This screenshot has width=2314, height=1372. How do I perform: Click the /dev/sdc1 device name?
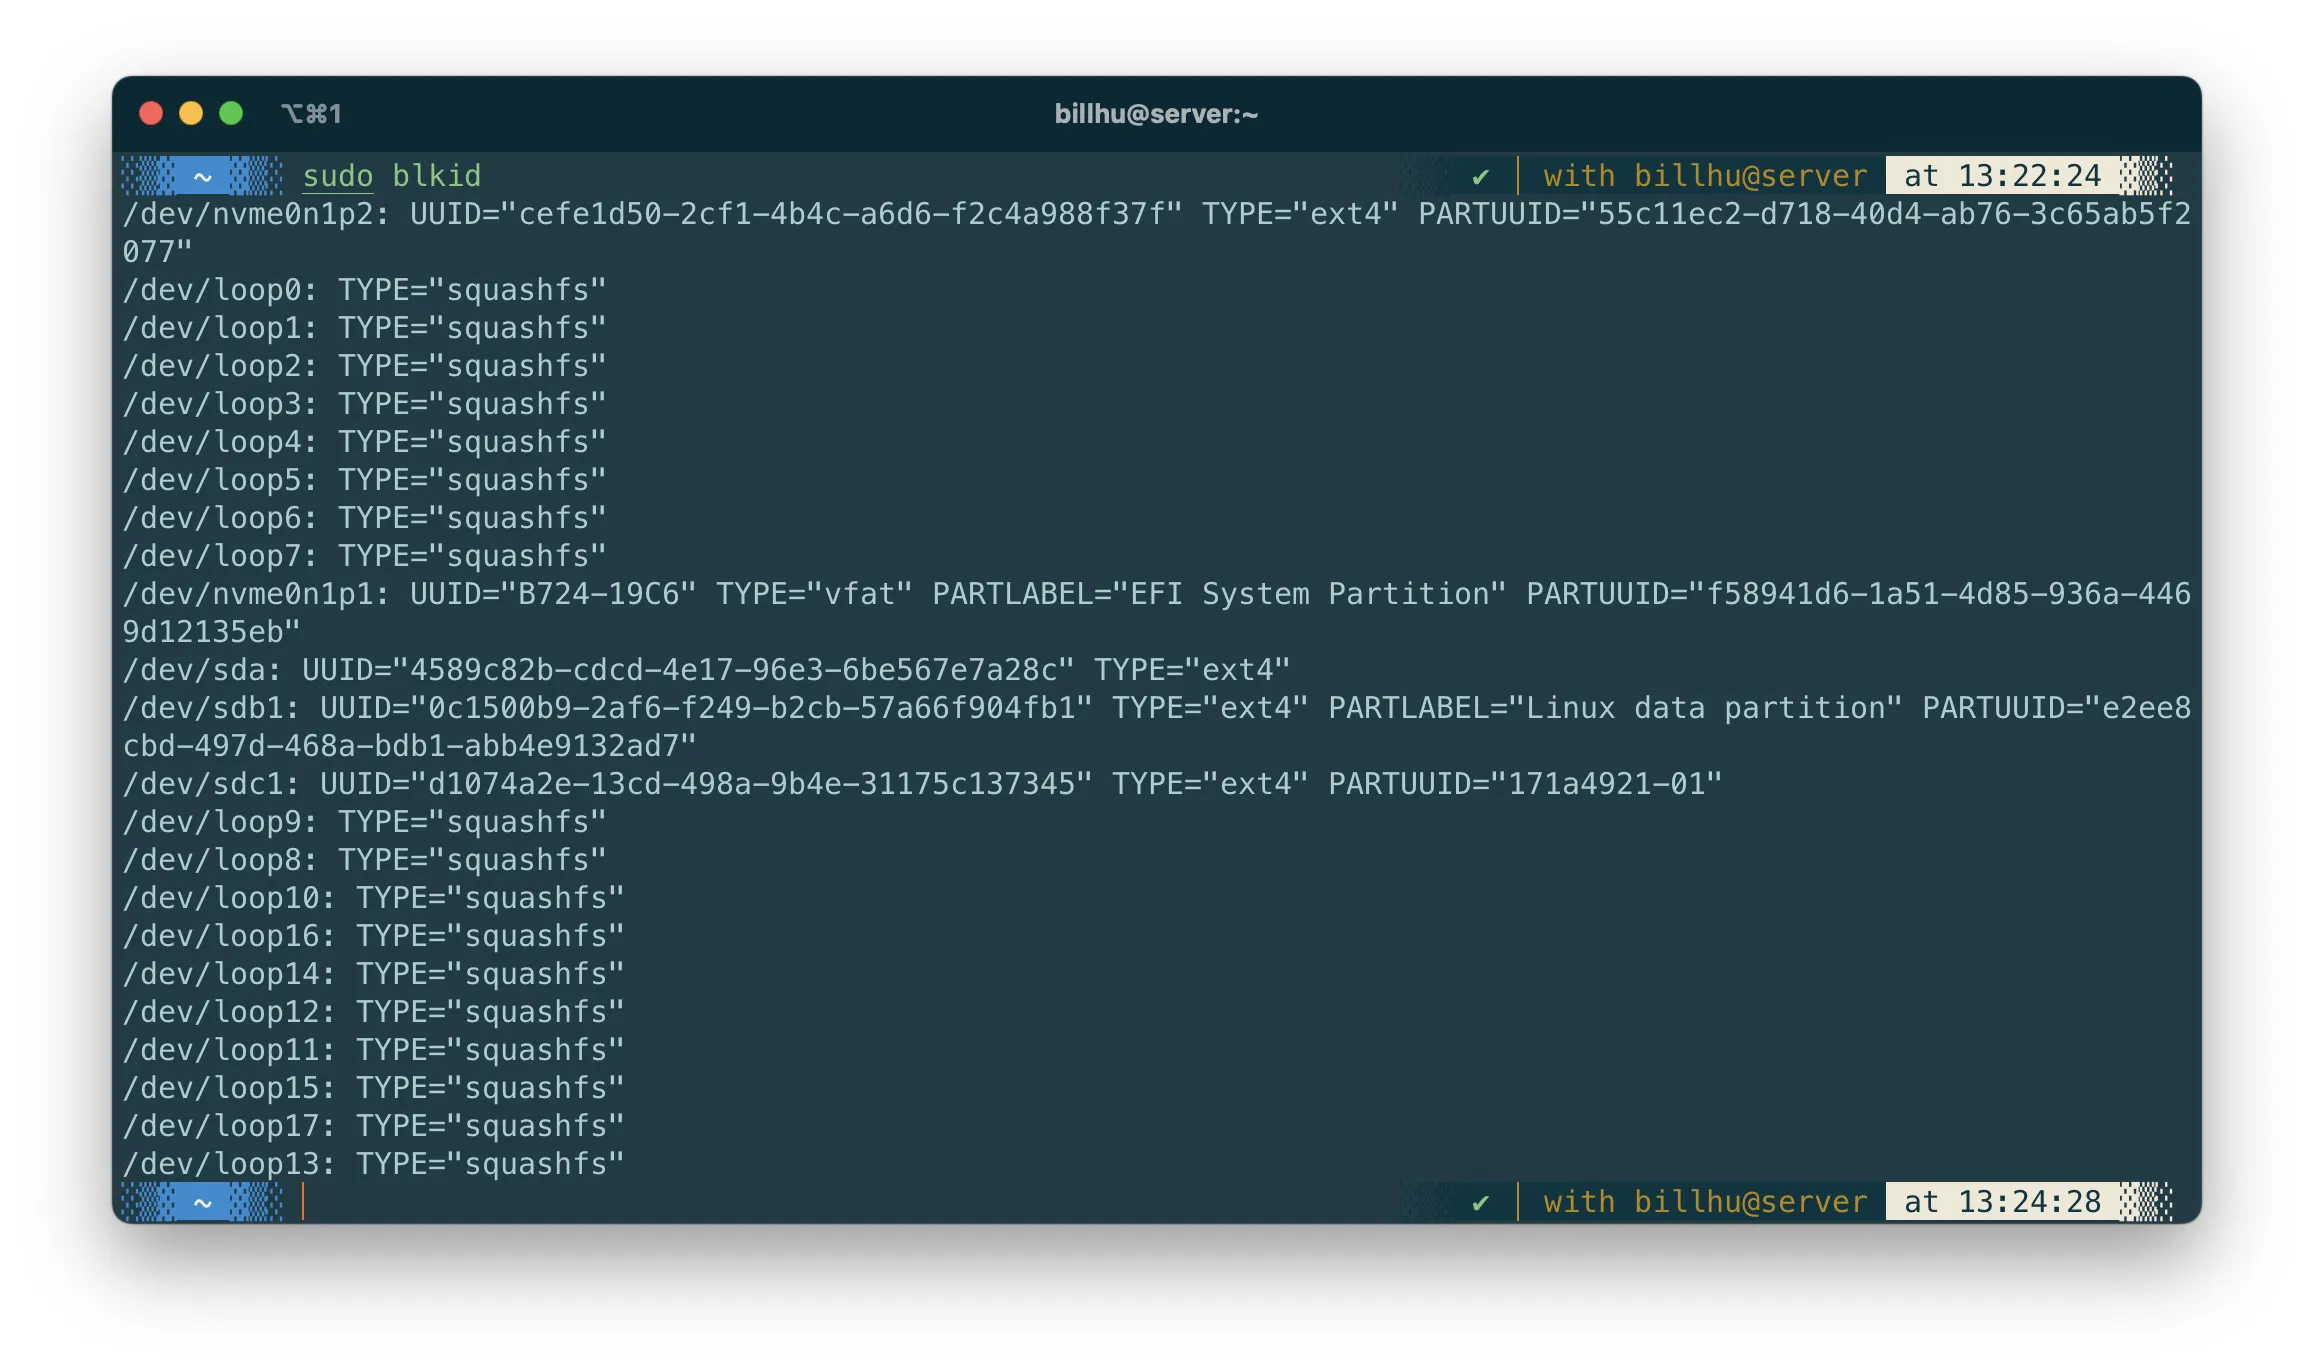205,784
